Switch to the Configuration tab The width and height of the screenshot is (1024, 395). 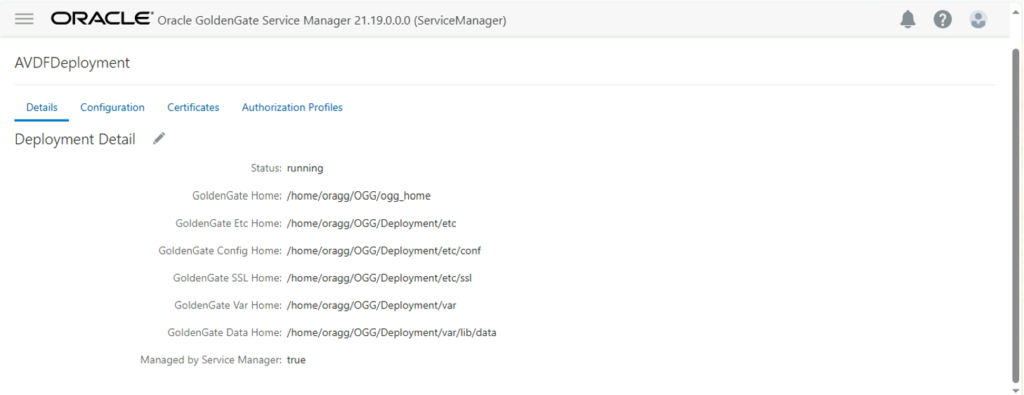[x=112, y=107]
